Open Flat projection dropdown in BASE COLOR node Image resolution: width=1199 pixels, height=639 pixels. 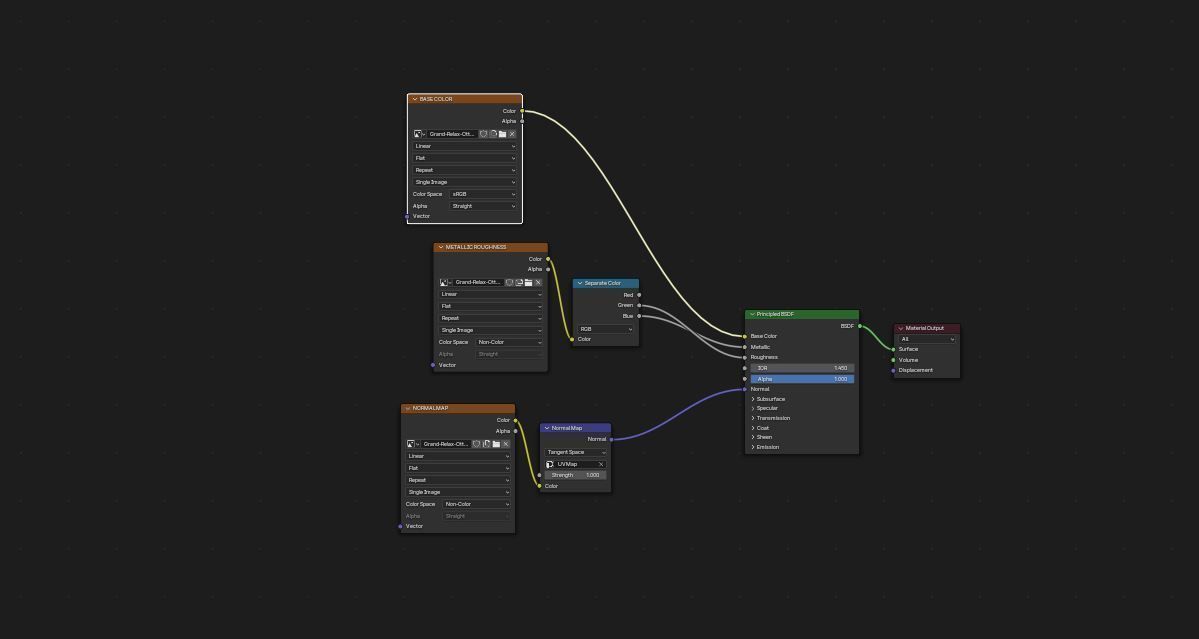tap(465, 158)
